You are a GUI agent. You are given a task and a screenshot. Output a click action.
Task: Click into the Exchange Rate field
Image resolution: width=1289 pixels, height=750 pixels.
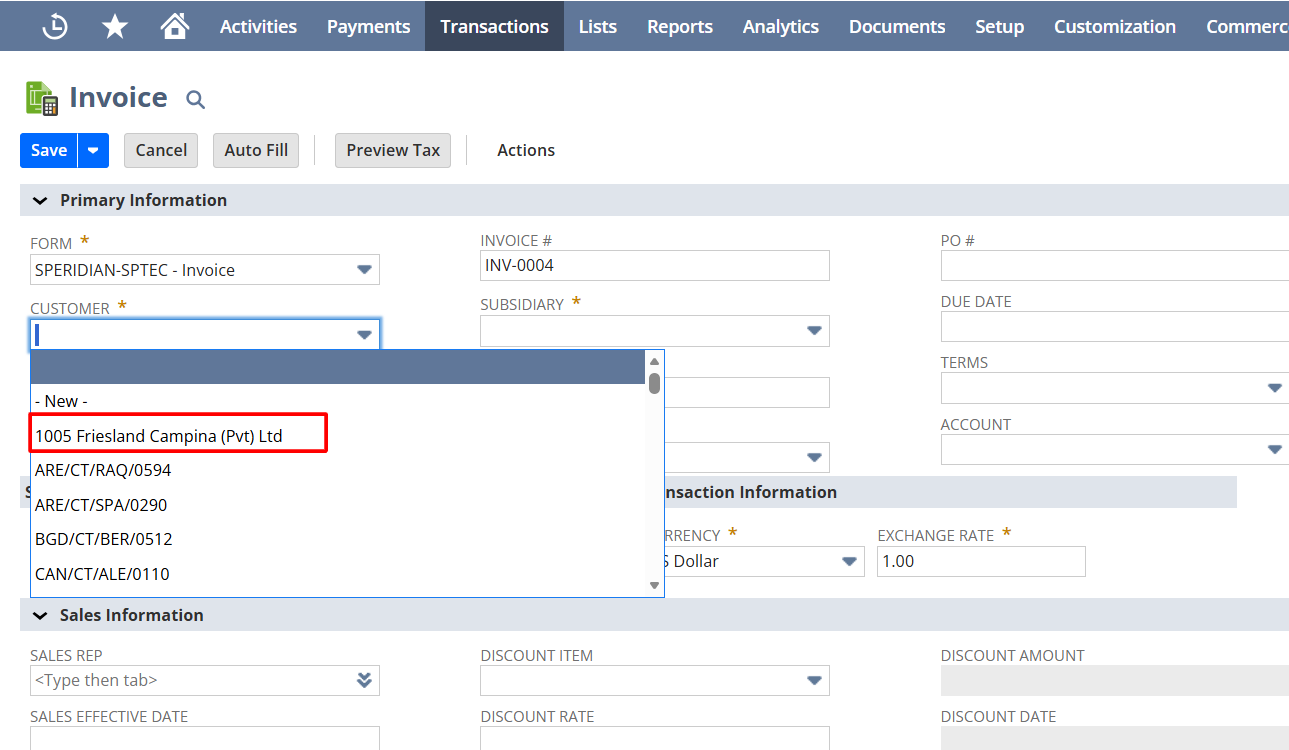(980, 561)
